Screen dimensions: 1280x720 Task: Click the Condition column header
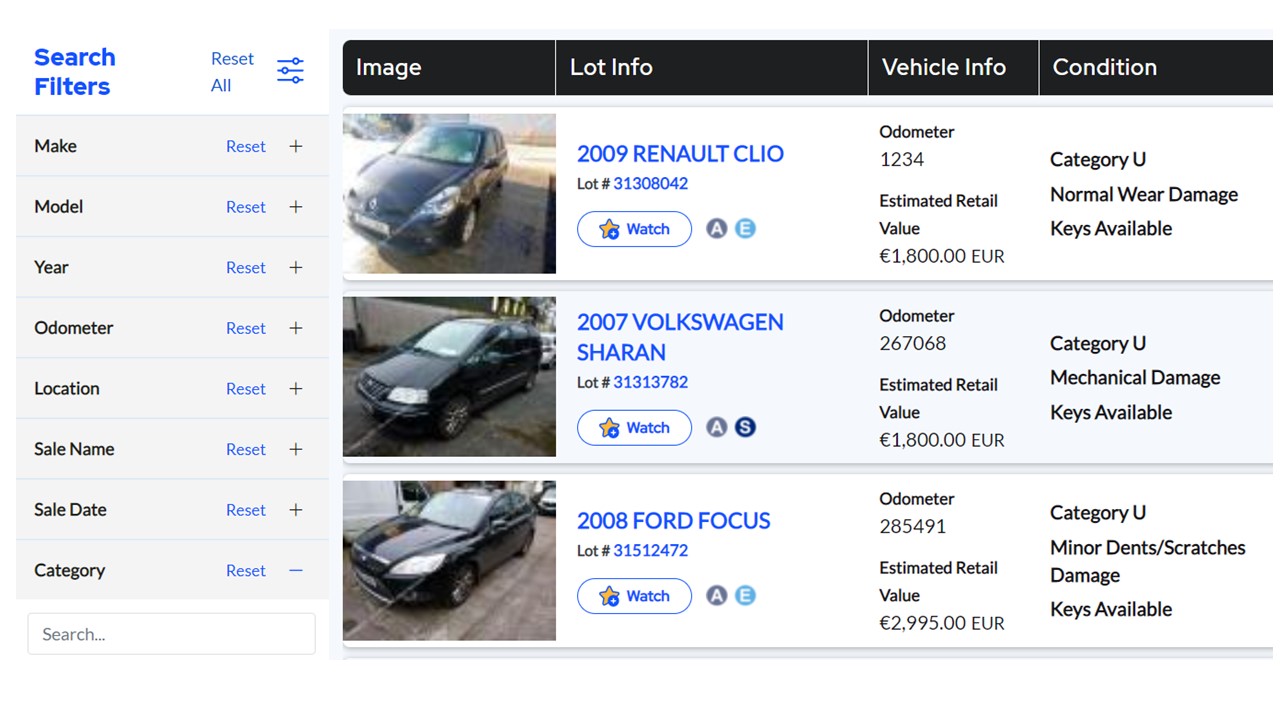[1157, 67]
